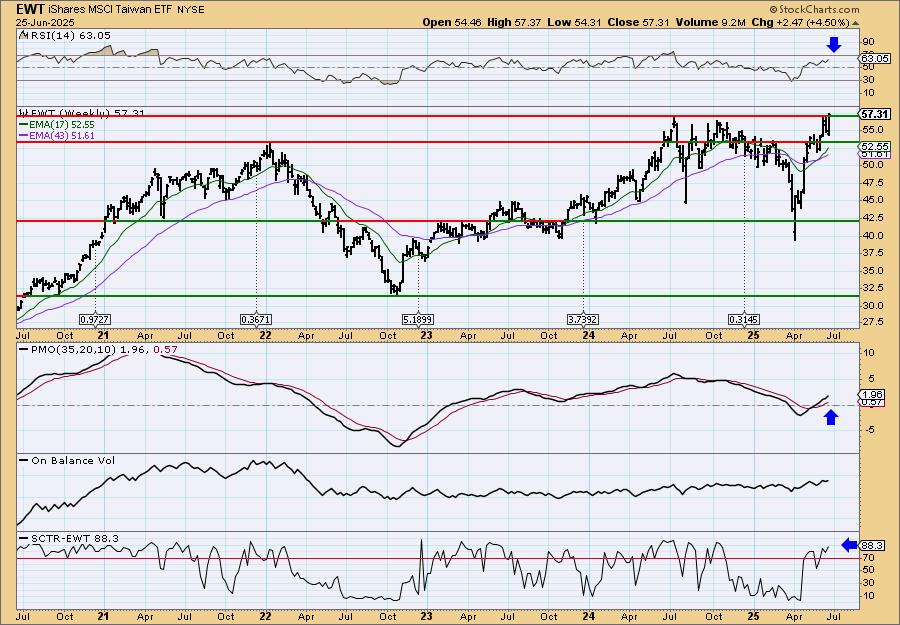Viewport: 900px width, 625px height.
Task: Click year 24 on bottom SCTR time axis
Action: pos(588,616)
